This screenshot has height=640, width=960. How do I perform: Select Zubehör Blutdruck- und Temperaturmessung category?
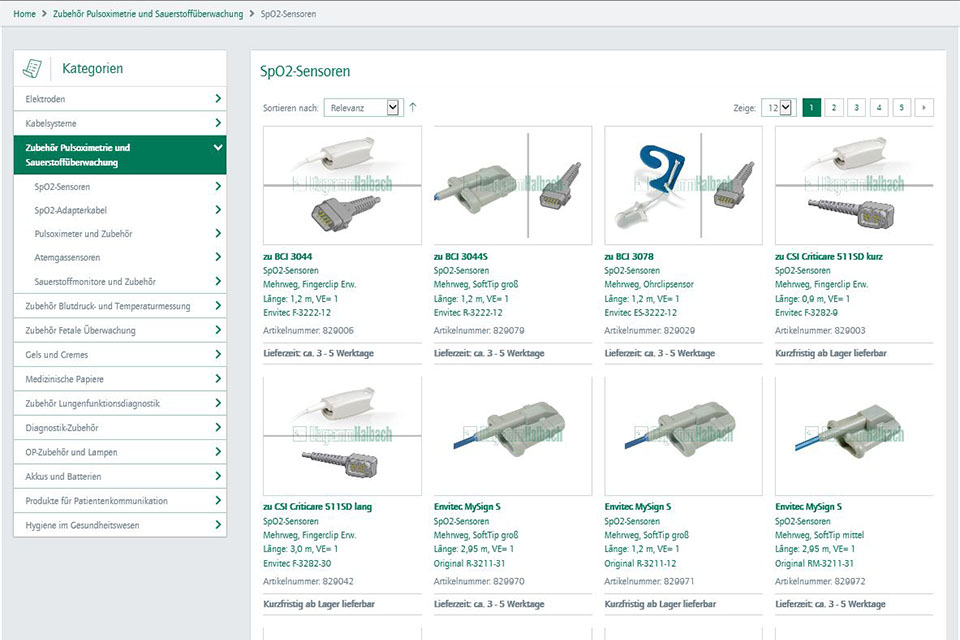[x=120, y=306]
